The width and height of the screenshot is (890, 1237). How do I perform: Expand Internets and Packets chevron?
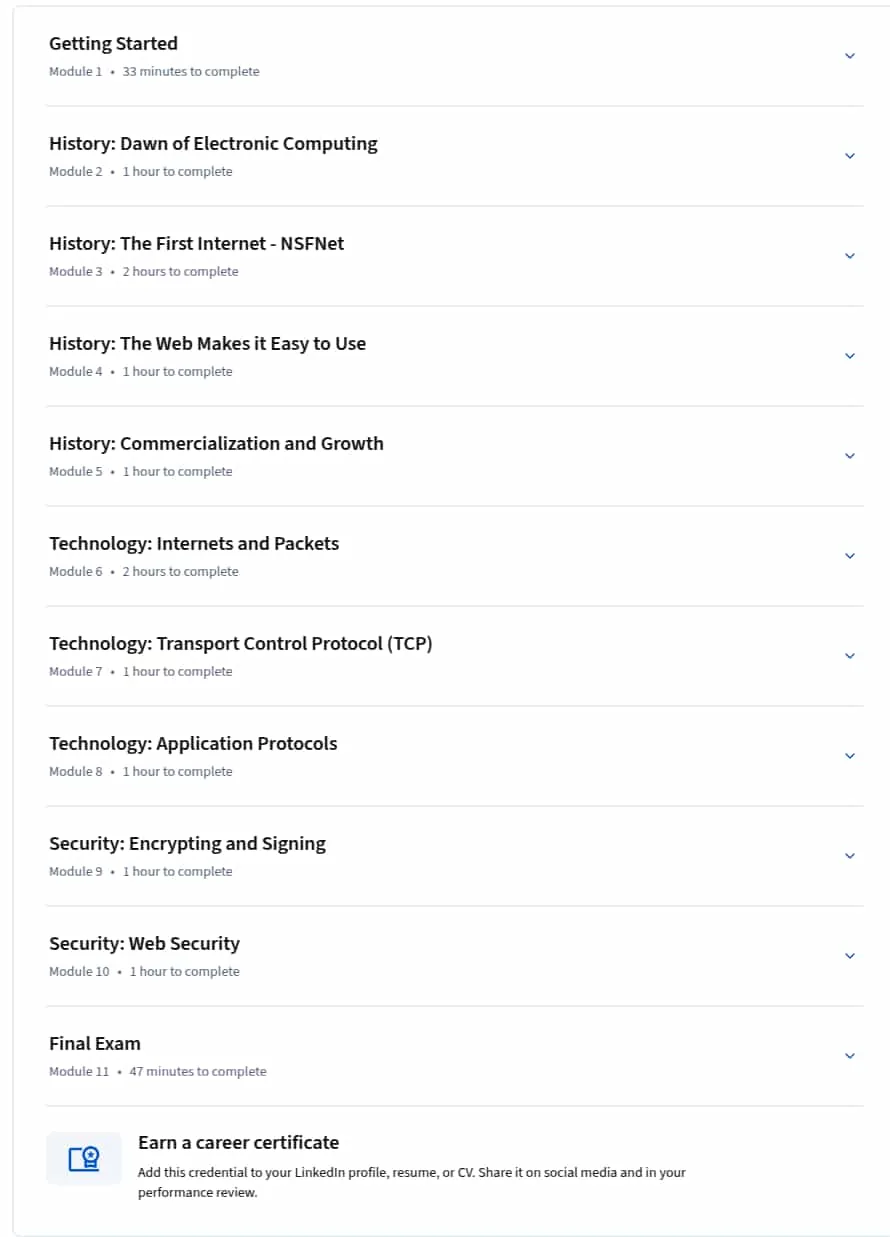[x=850, y=556]
